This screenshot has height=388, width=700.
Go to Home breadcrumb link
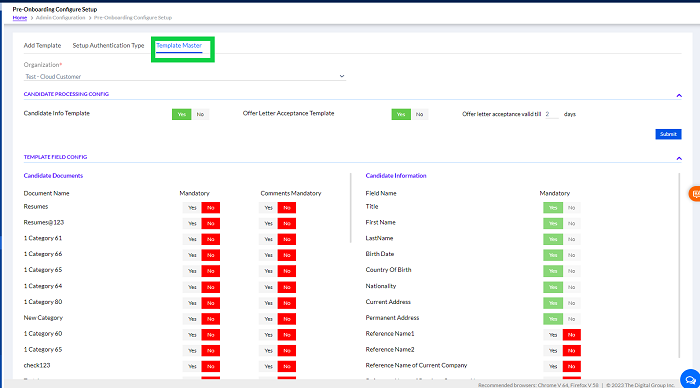coord(20,18)
